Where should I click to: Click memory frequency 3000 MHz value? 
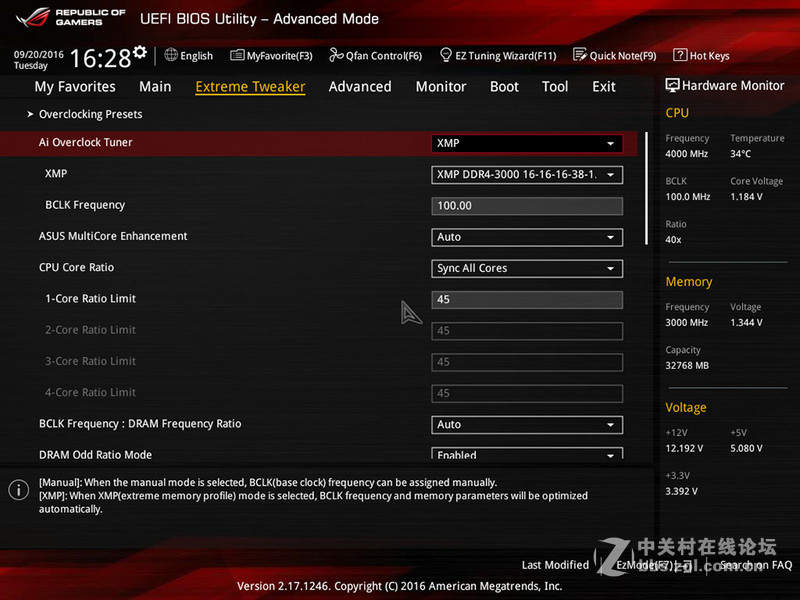tap(687, 322)
